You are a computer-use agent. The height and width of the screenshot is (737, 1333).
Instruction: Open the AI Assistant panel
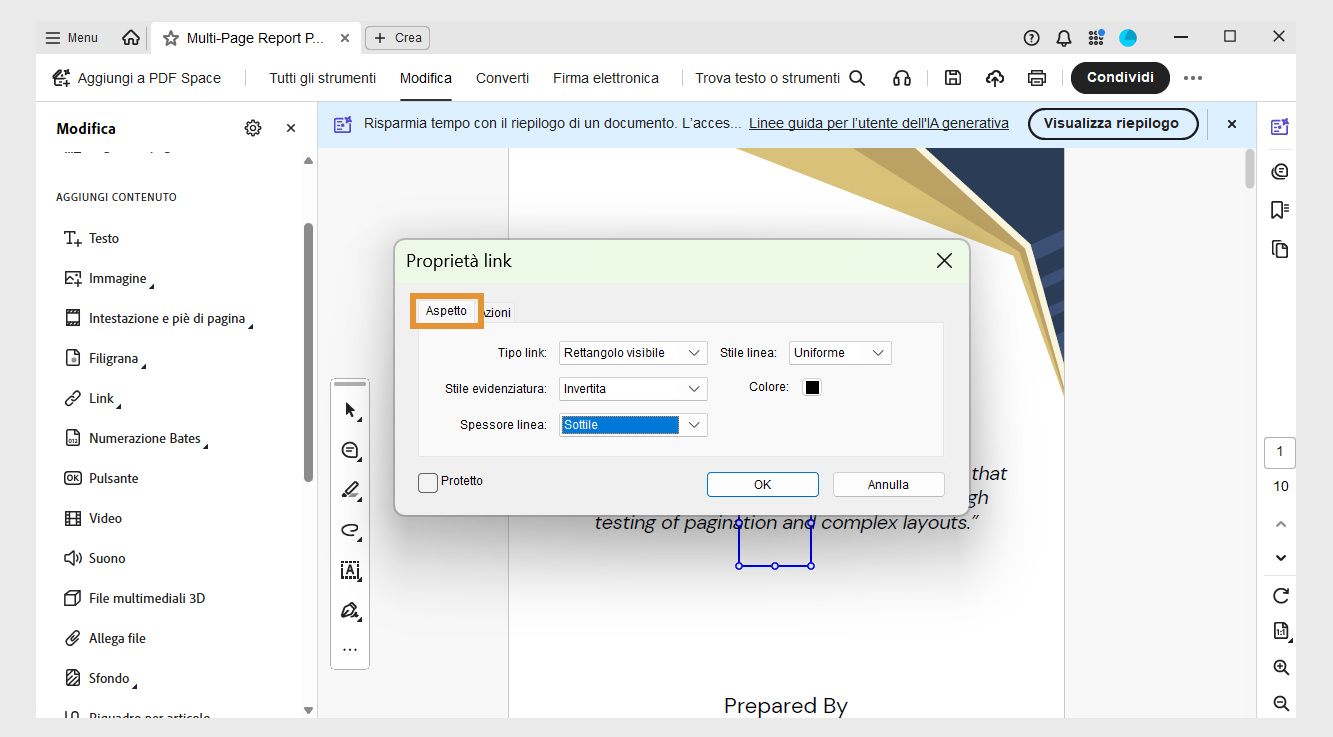(x=1279, y=126)
